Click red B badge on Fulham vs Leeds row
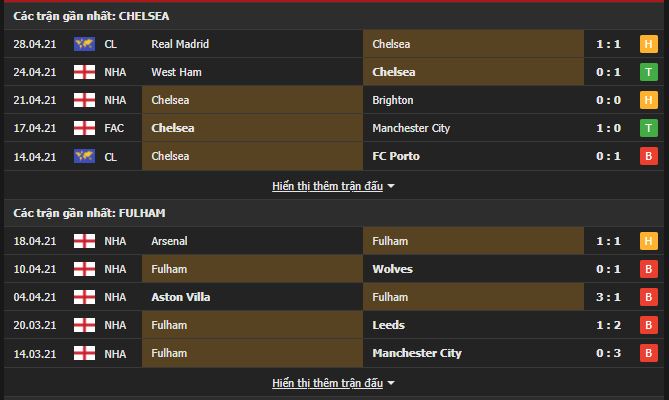The height and width of the screenshot is (400, 669). tap(647, 325)
